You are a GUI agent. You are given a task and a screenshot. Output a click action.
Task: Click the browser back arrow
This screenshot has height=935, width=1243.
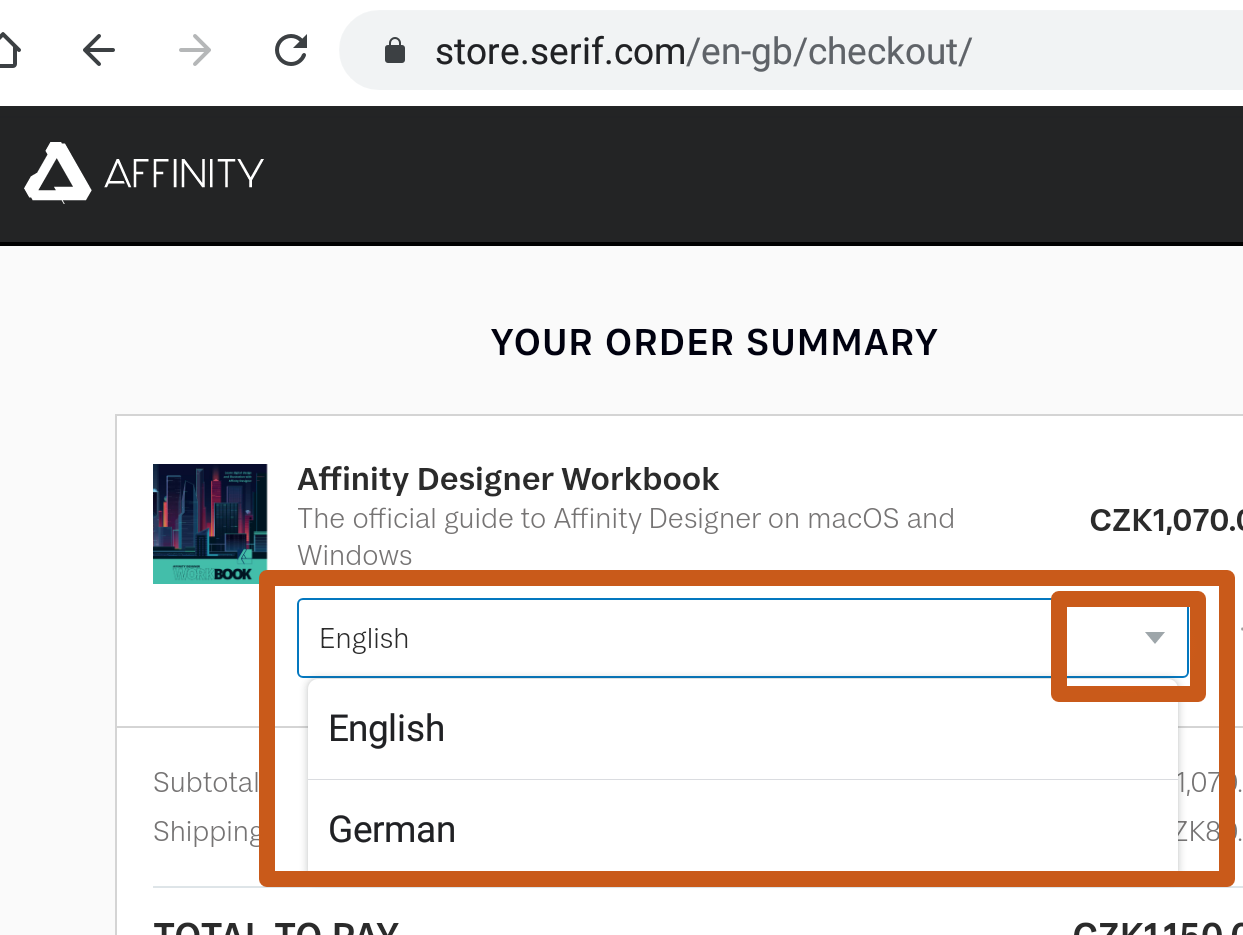(98, 50)
